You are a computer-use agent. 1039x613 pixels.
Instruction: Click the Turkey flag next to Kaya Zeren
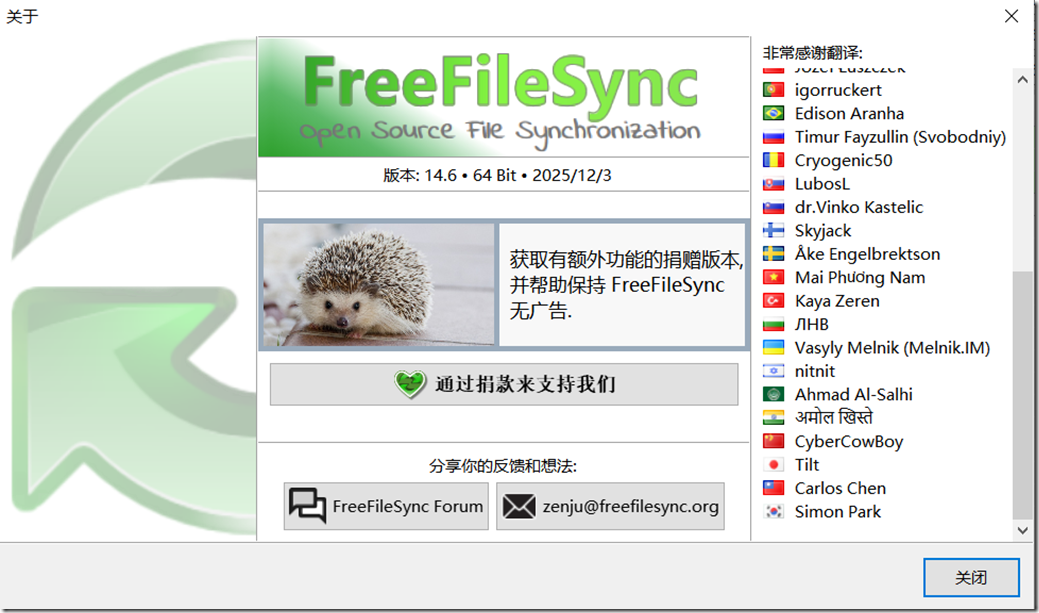tap(773, 301)
